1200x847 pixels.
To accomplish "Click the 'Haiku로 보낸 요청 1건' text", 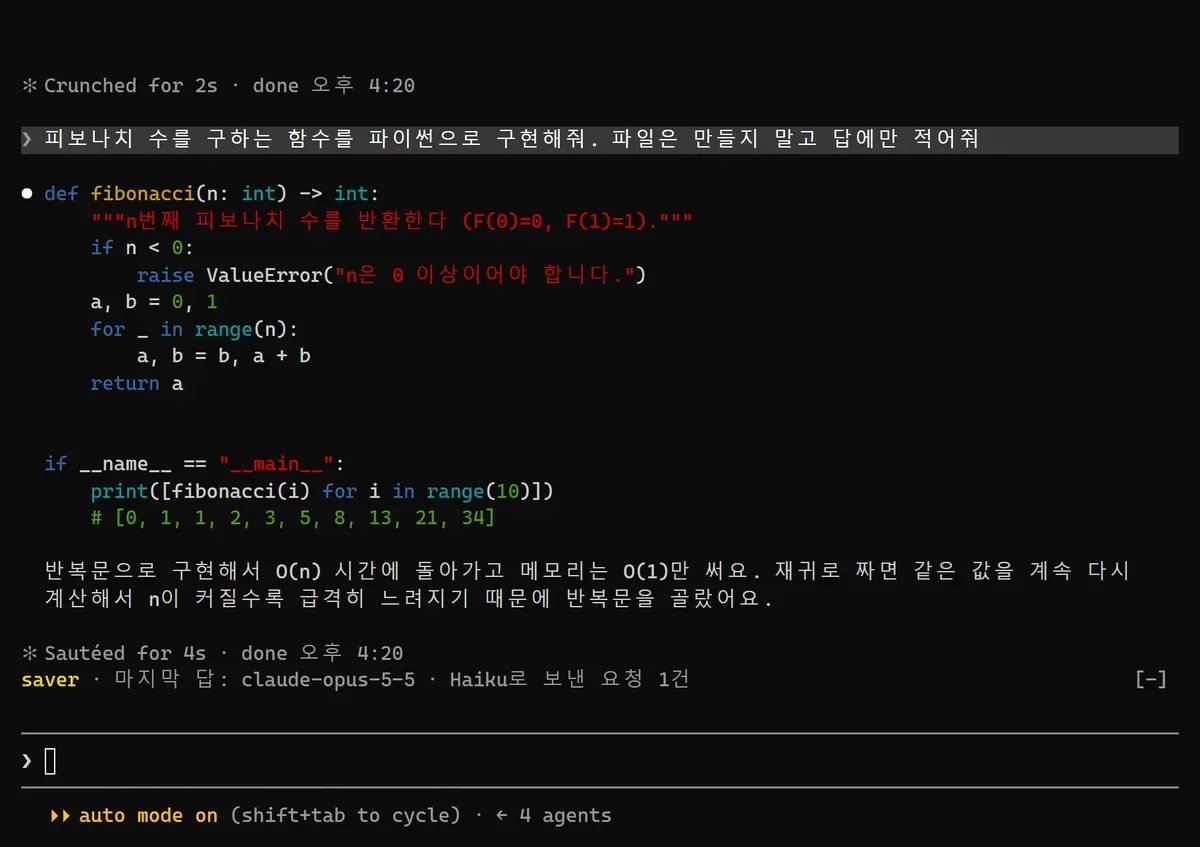I will (x=569, y=680).
